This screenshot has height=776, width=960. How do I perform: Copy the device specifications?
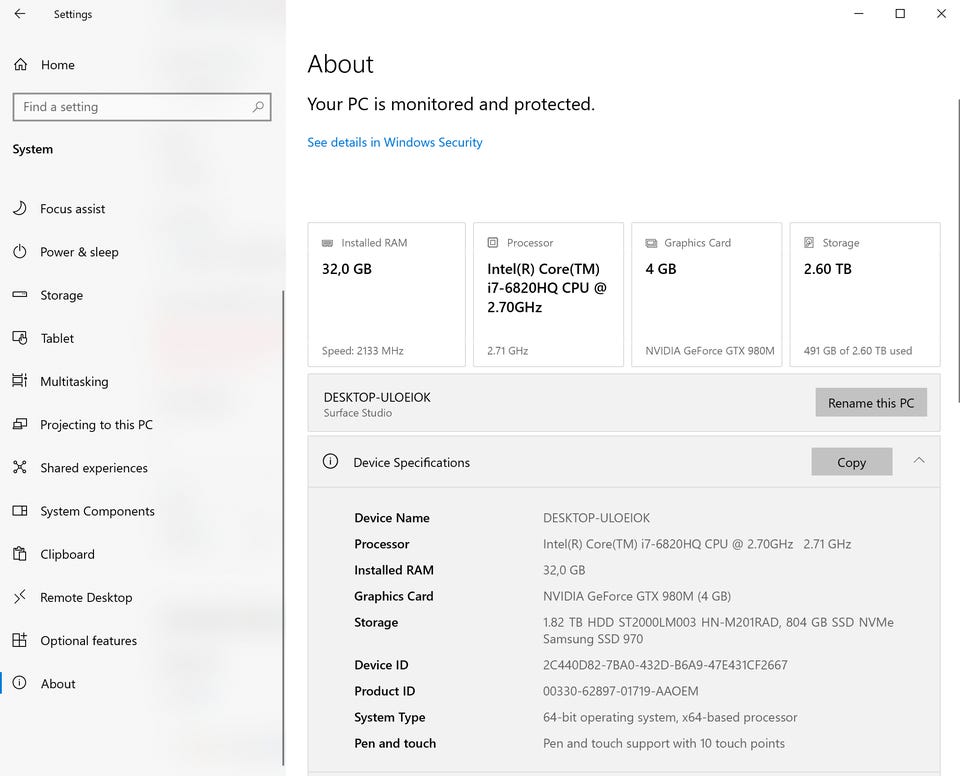(851, 462)
